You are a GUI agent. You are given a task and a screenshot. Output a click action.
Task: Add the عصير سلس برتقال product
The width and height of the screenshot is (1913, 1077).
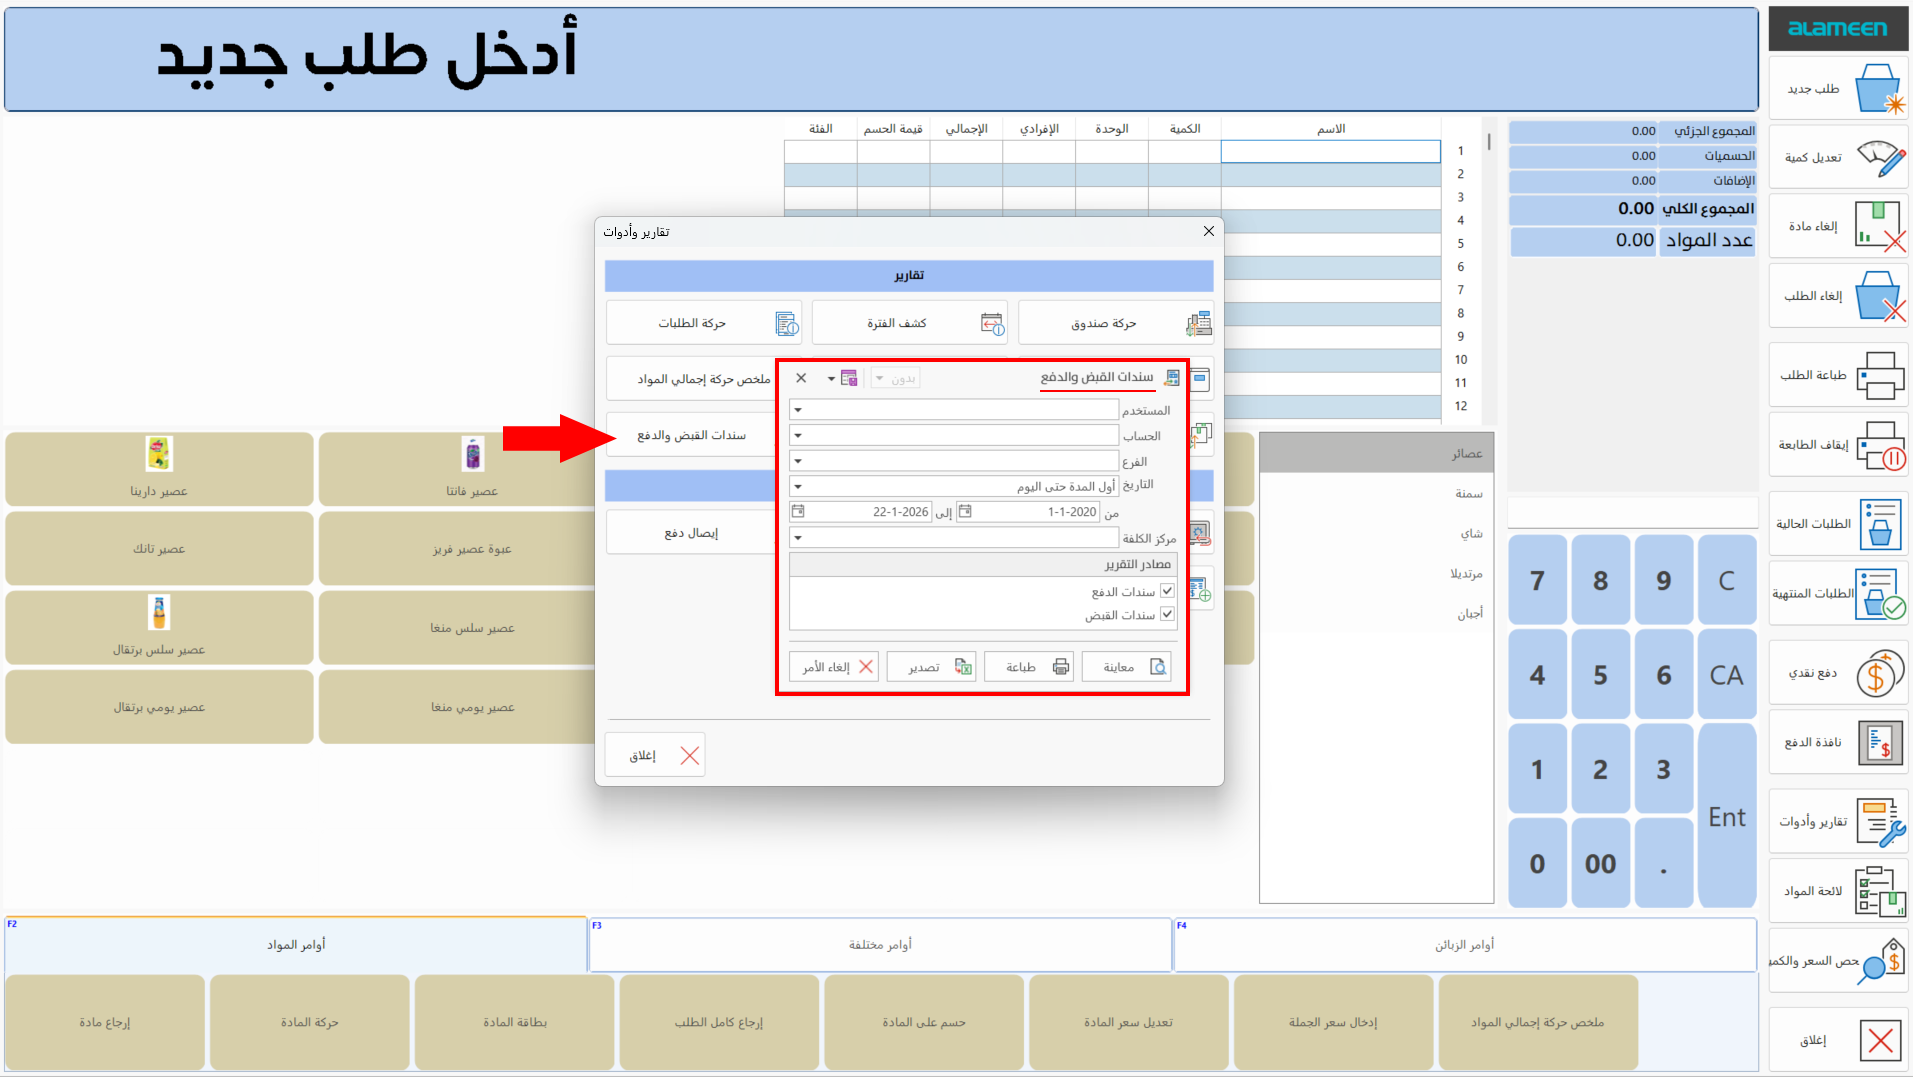[159, 628]
